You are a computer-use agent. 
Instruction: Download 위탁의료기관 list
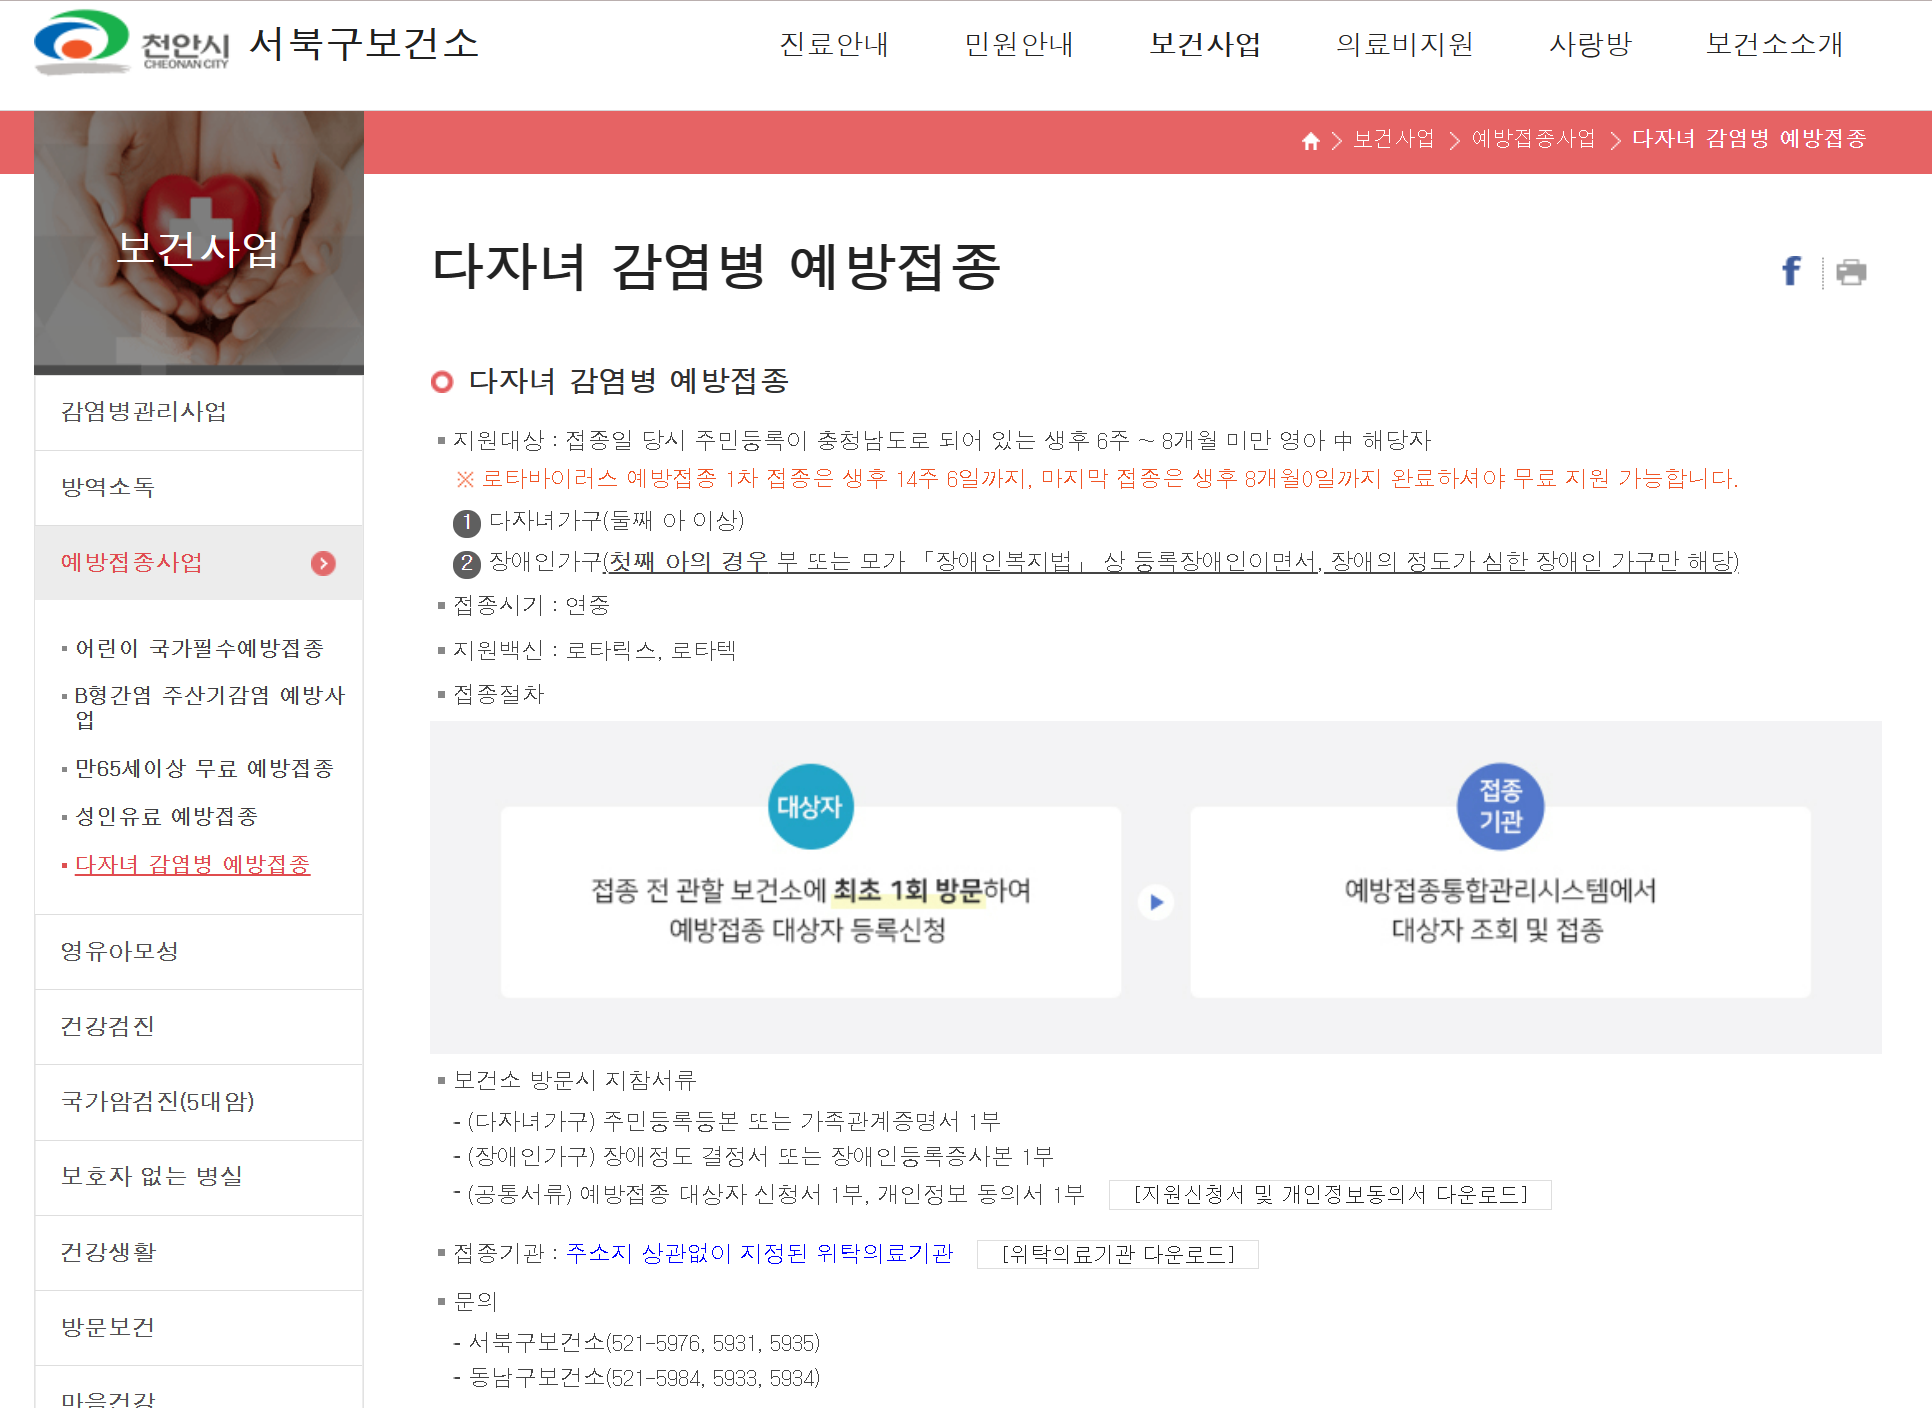(1118, 1254)
